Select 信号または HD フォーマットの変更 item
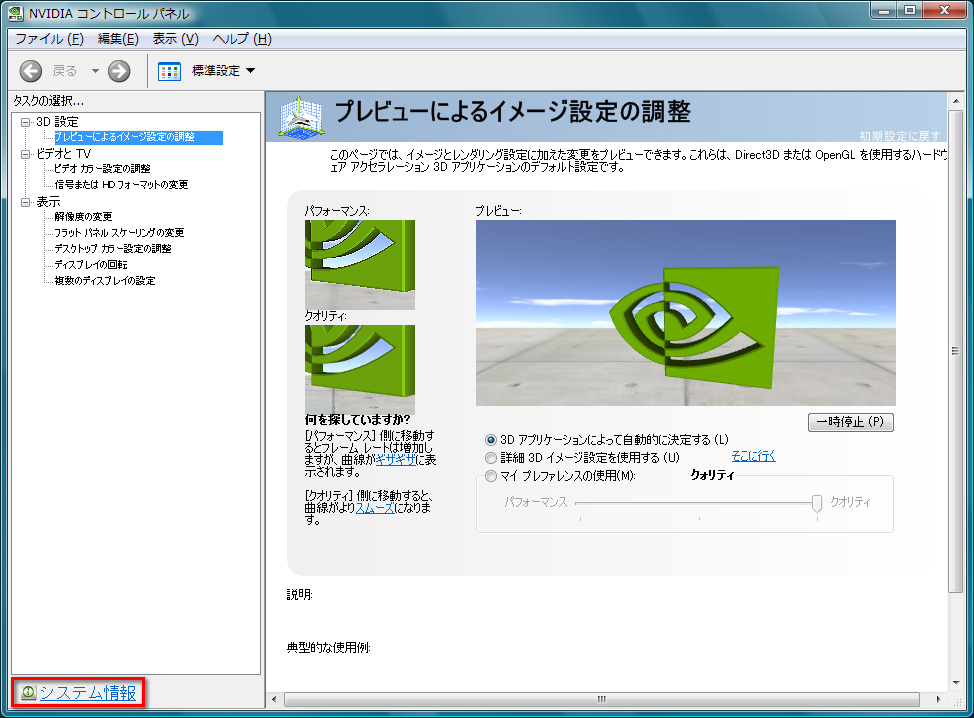This screenshot has width=974, height=718. pos(121,185)
